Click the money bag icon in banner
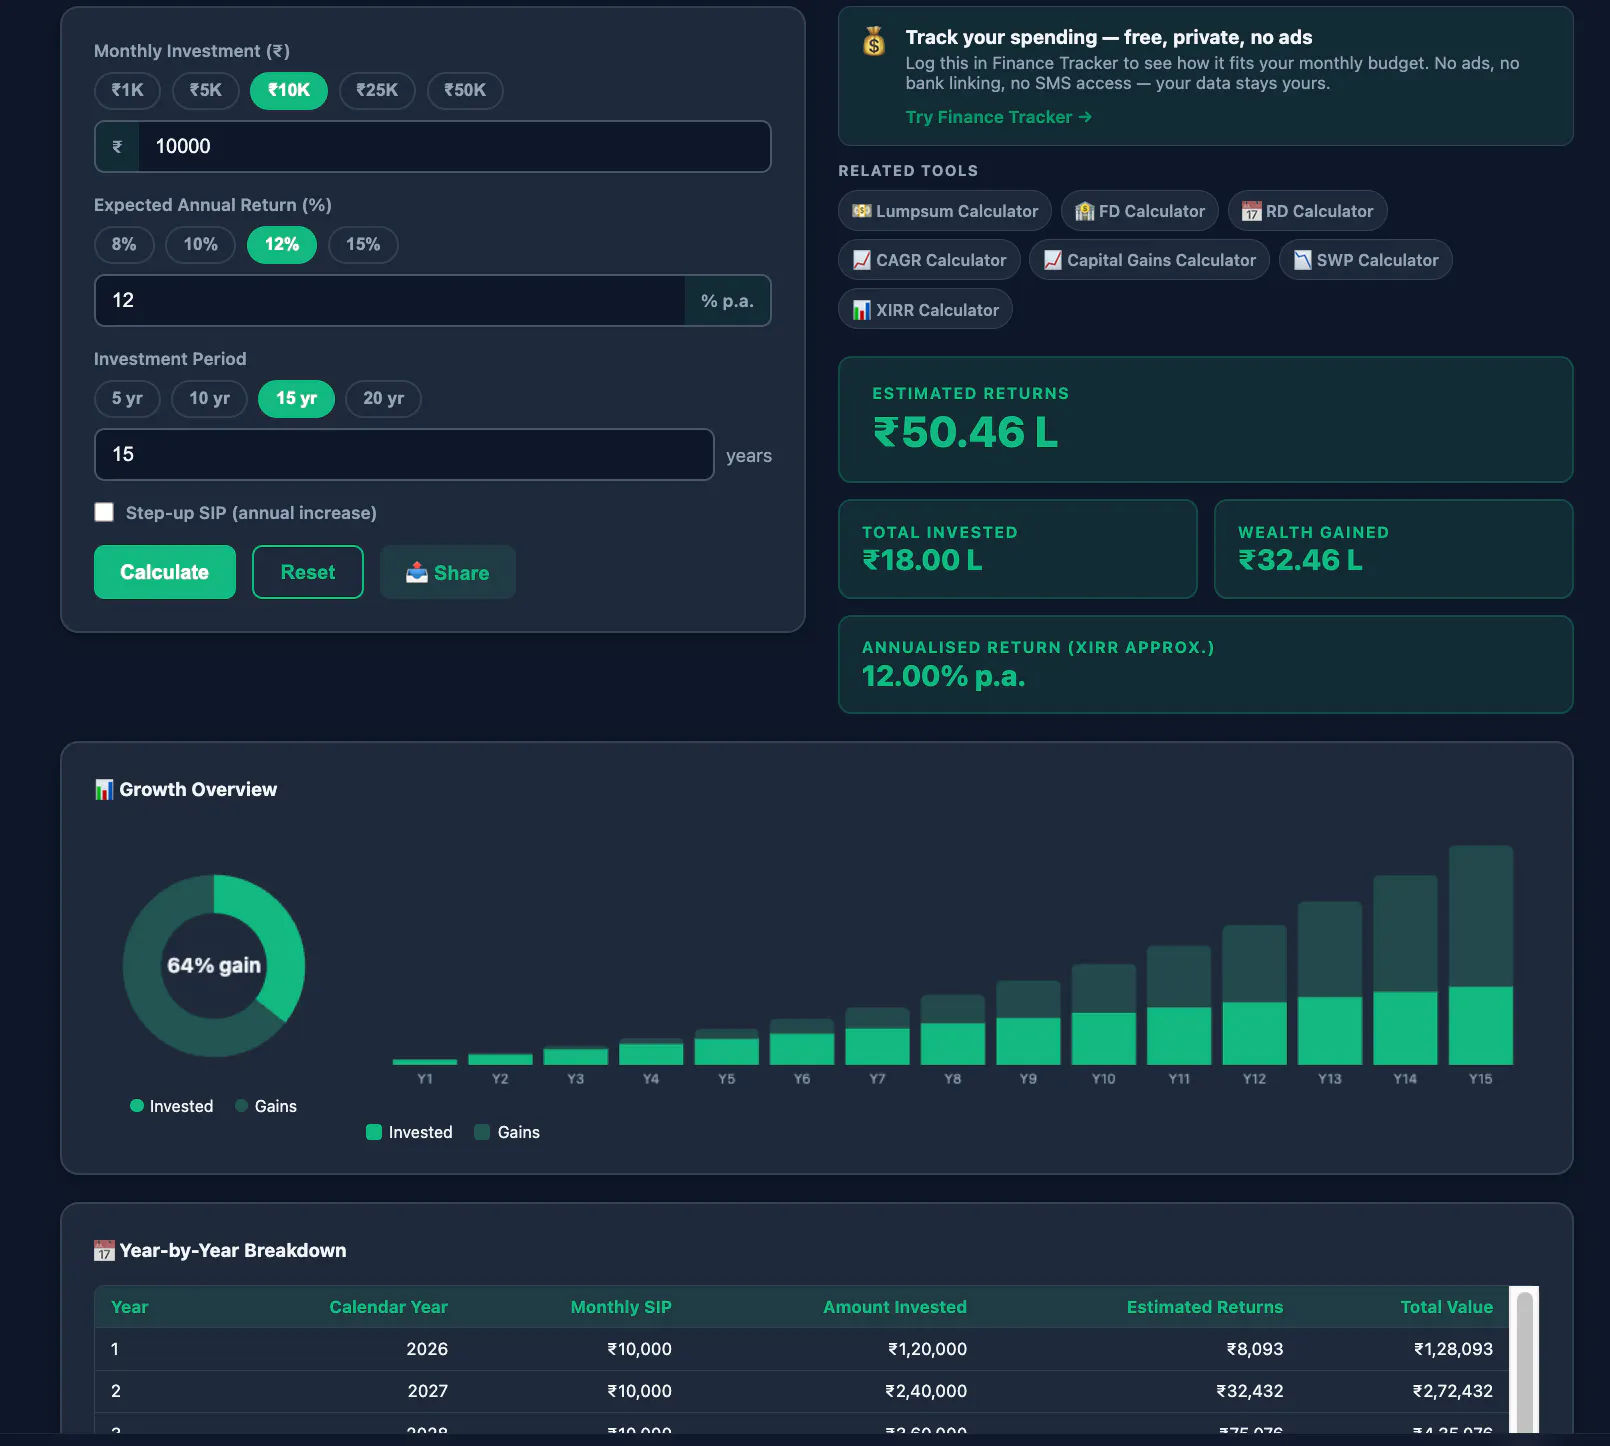This screenshot has width=1610, height=1446. point(874,41)
